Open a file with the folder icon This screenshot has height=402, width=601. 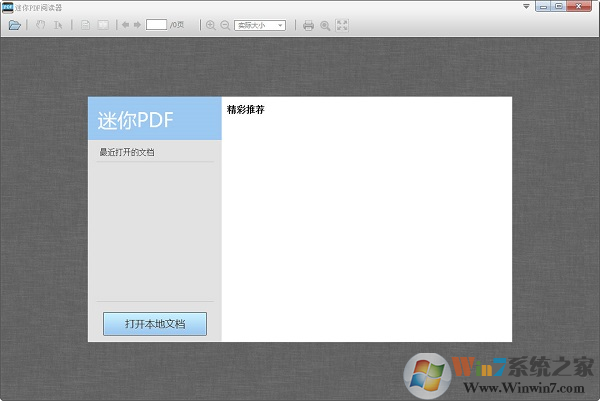click(15, 25)
